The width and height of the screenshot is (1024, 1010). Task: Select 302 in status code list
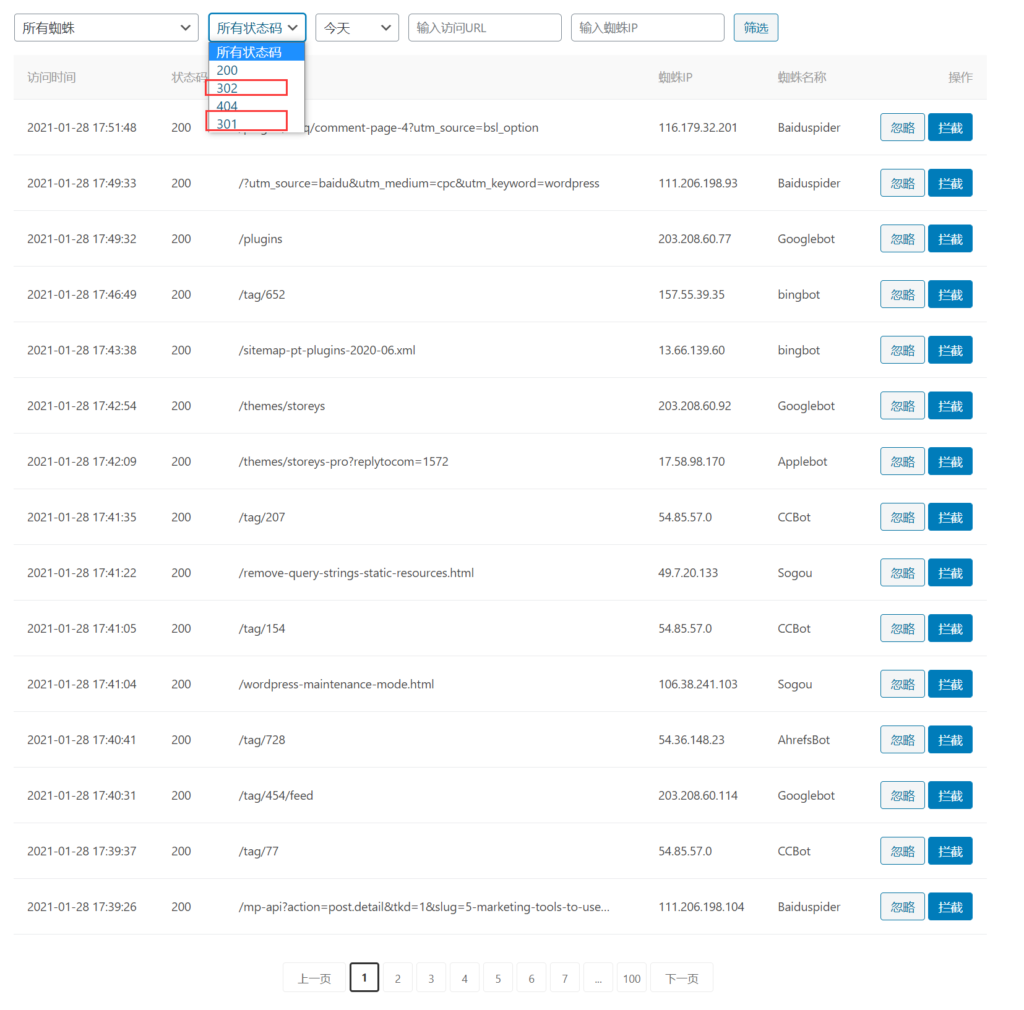pyautogui.click(x=246, y=88)
